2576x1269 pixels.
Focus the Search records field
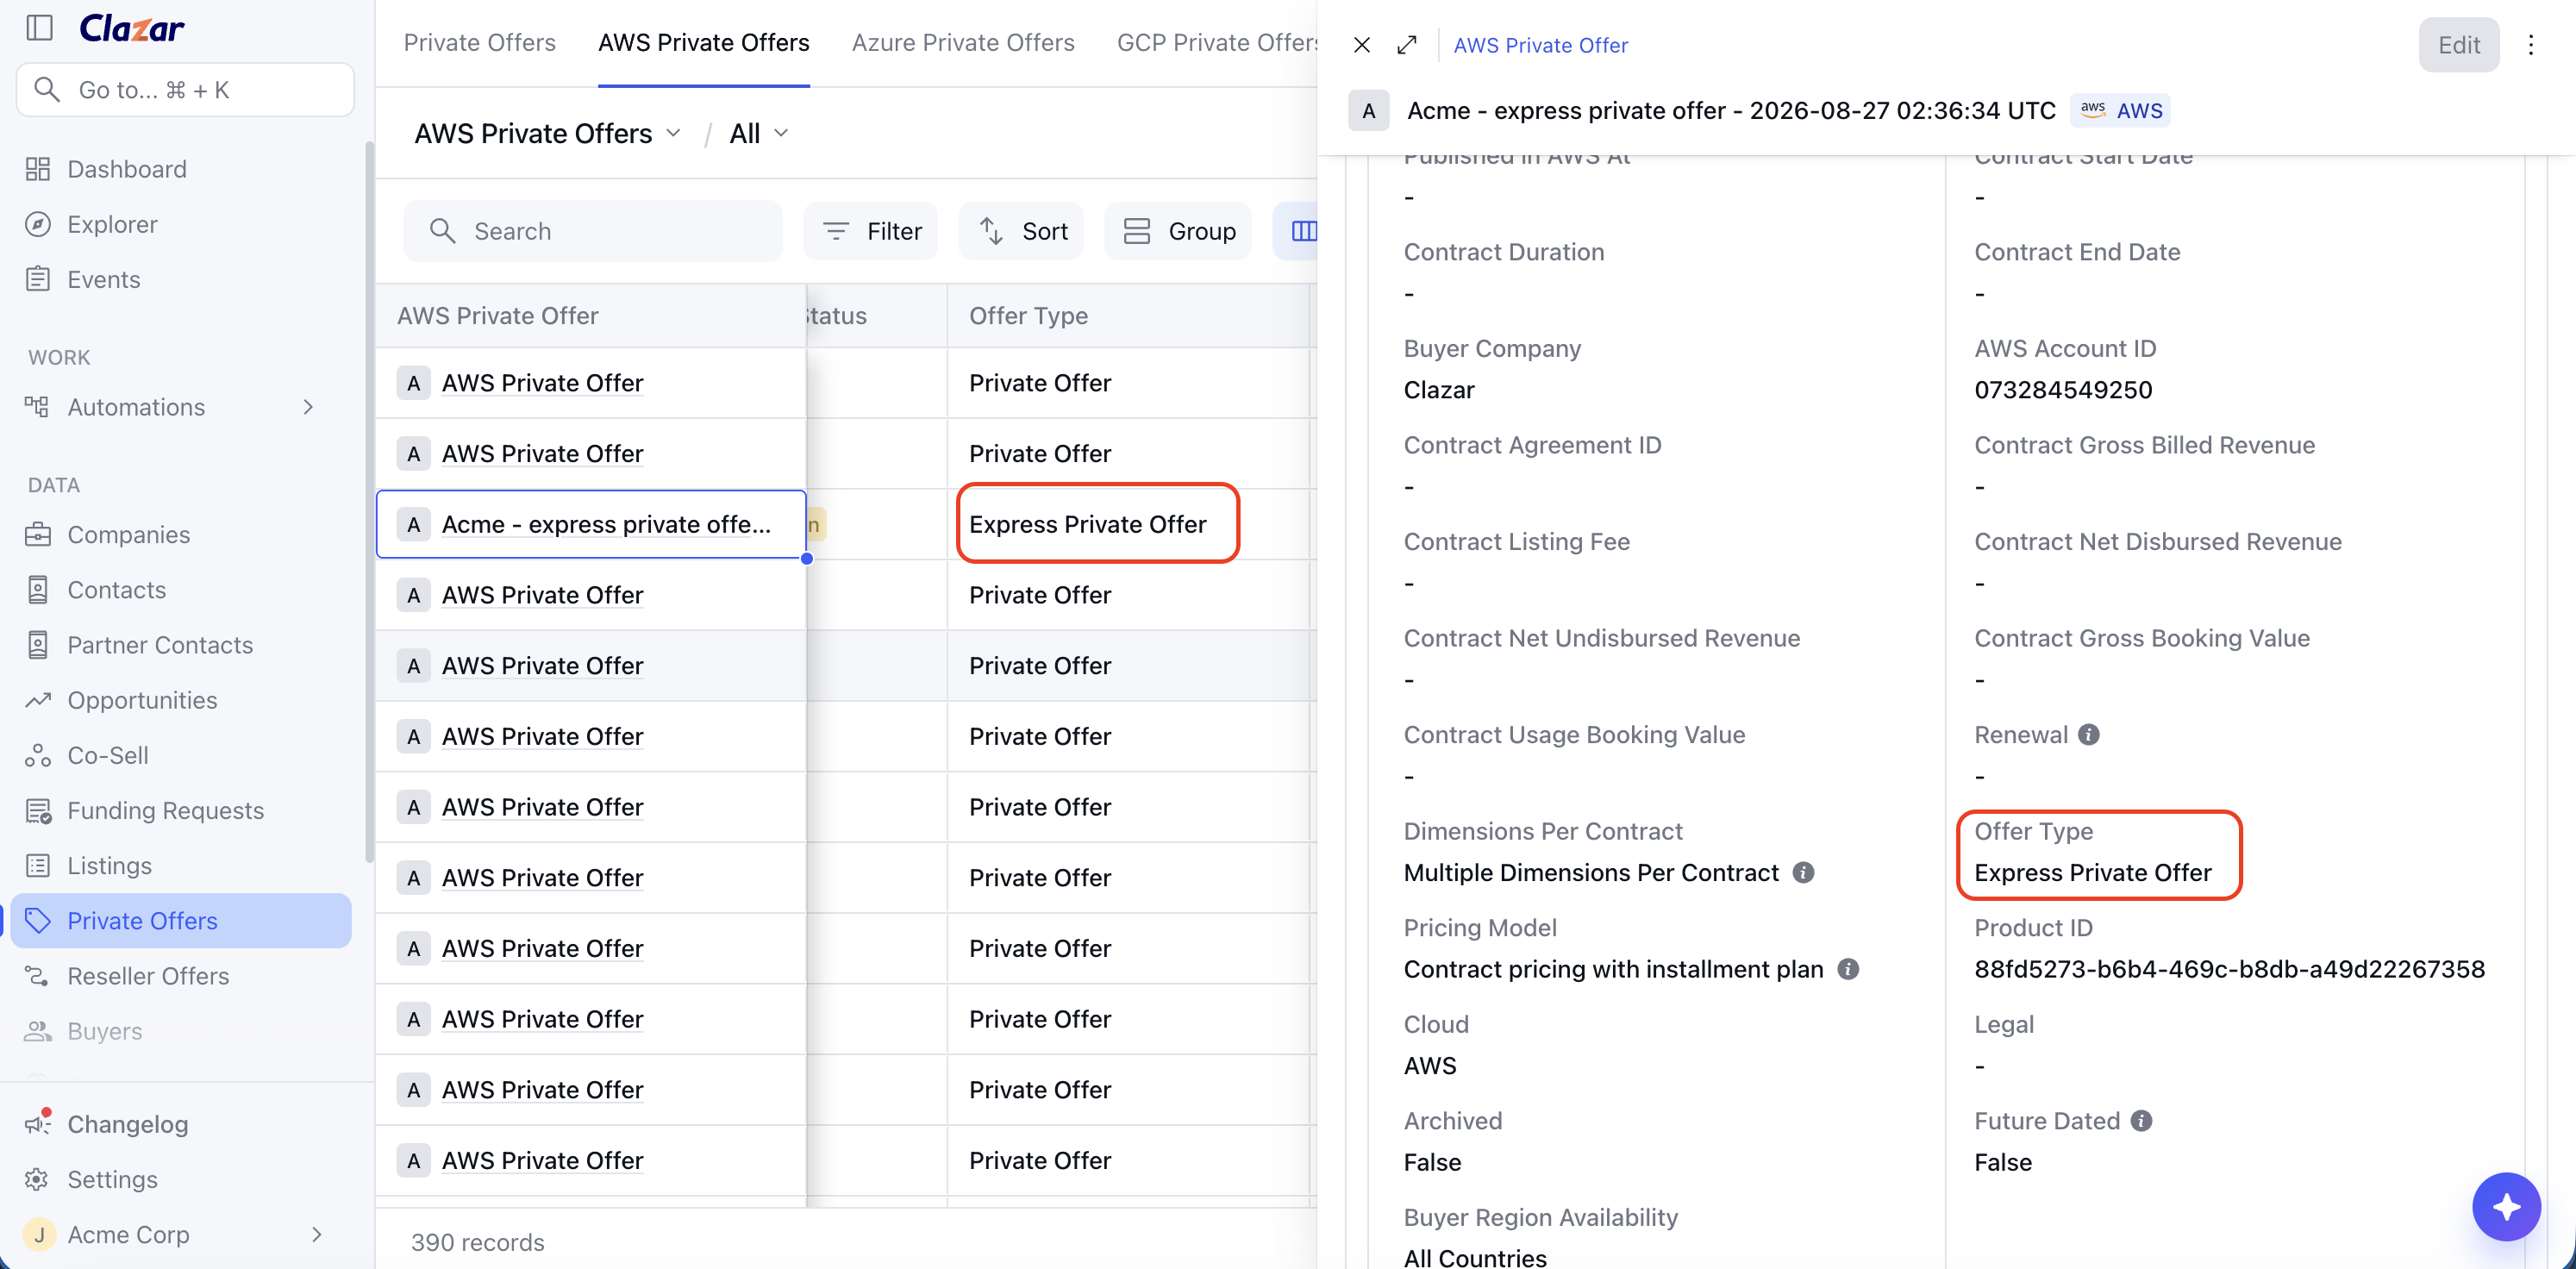[x=593, y=231]
